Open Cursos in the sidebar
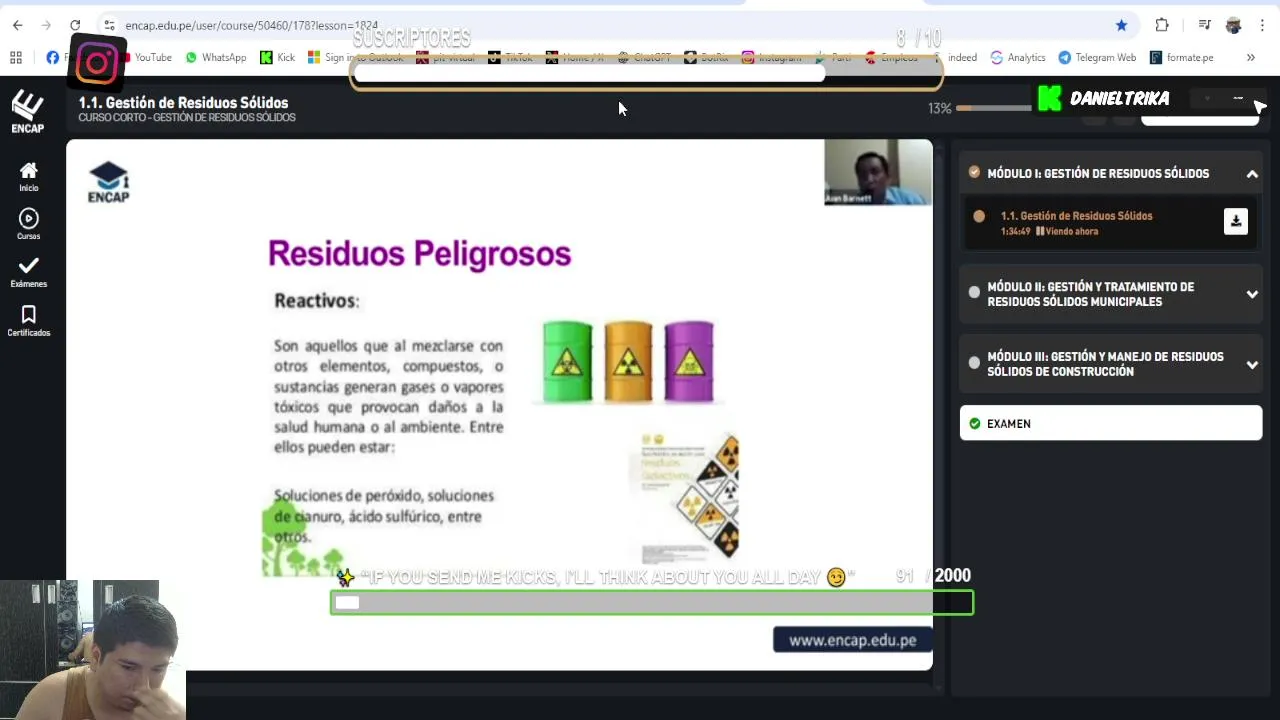The height and width of the screenshot is (720, 1280). (x=28, y=224)
